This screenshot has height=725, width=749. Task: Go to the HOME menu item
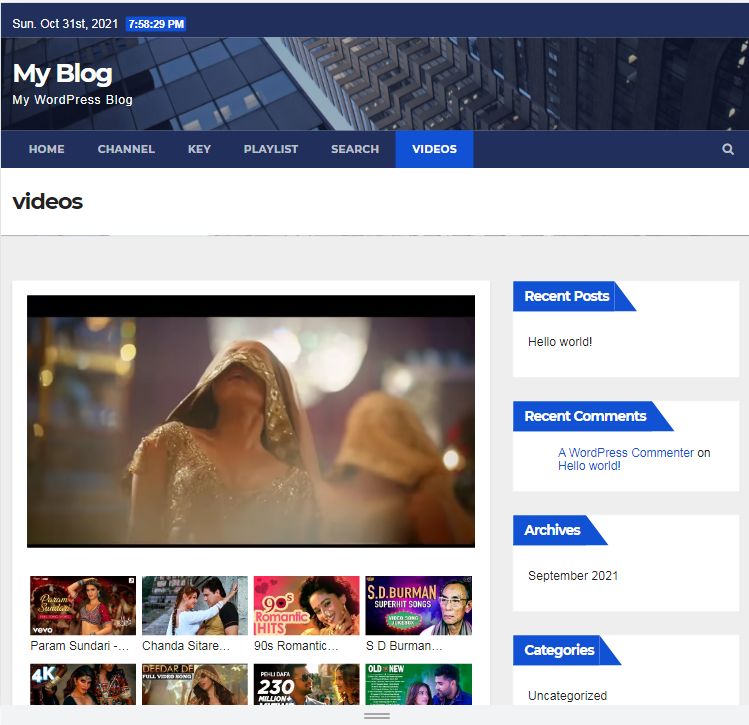(x=46, y=149)
